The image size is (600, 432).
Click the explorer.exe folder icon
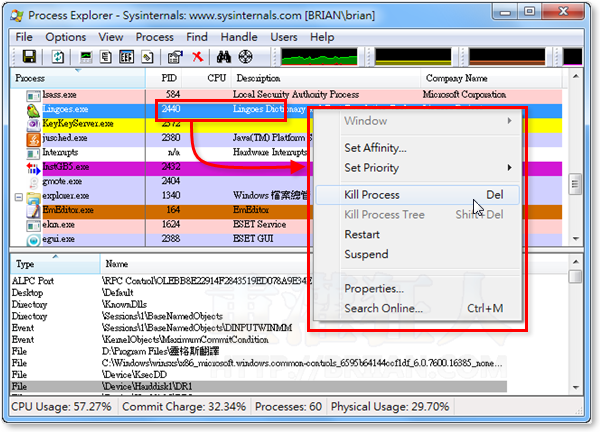click(33, 197)
